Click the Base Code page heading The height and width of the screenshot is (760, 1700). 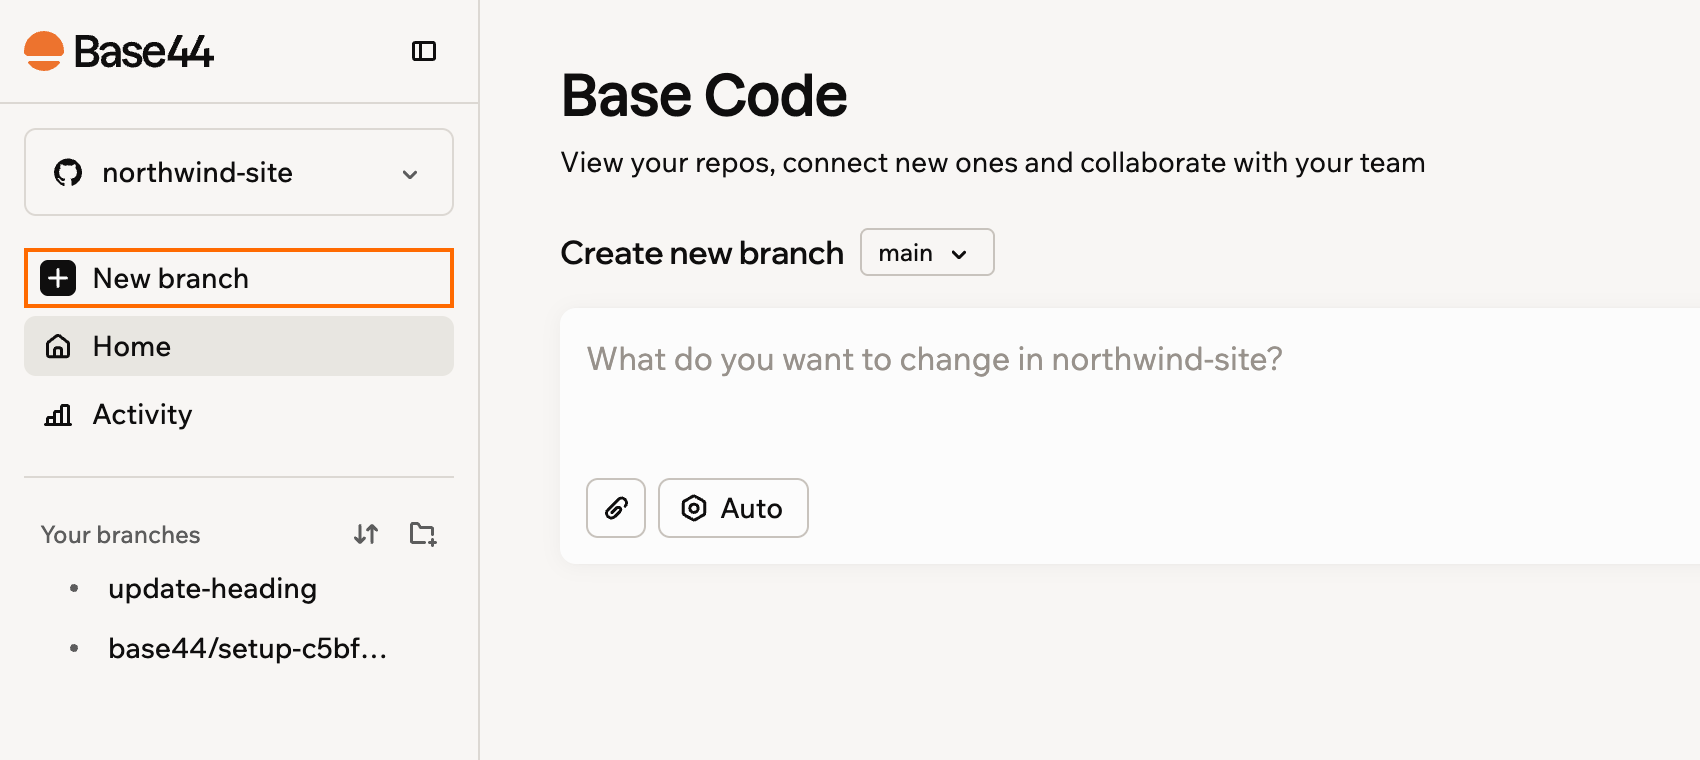[704, 95]
